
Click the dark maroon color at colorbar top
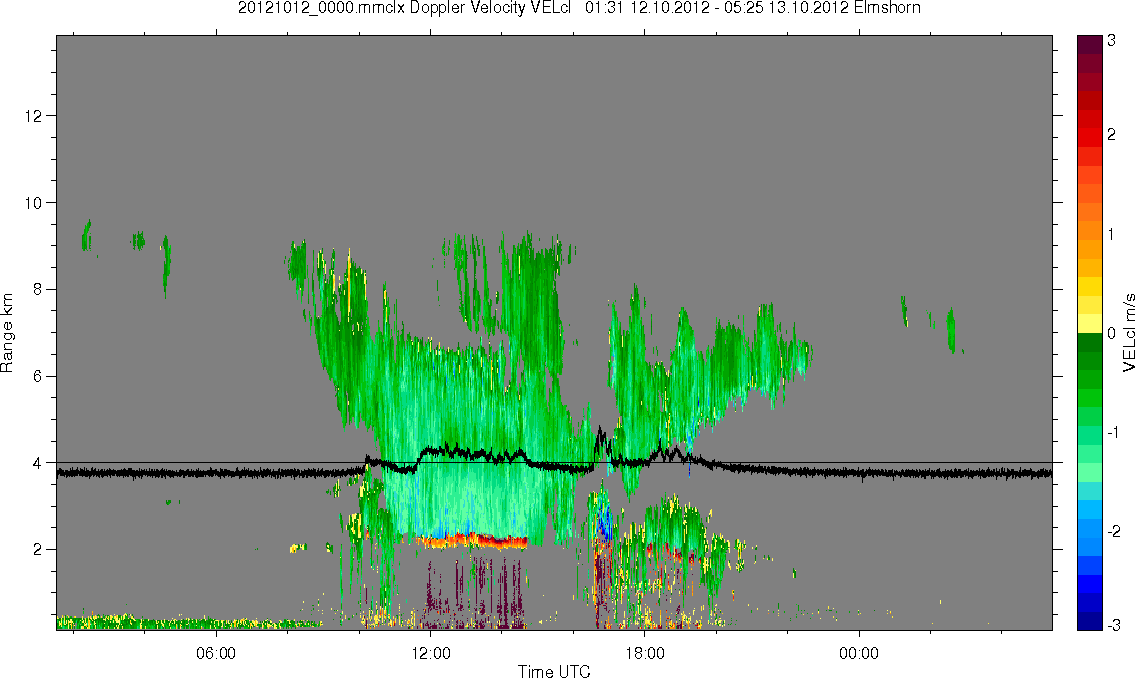(x=1089, y=44)
